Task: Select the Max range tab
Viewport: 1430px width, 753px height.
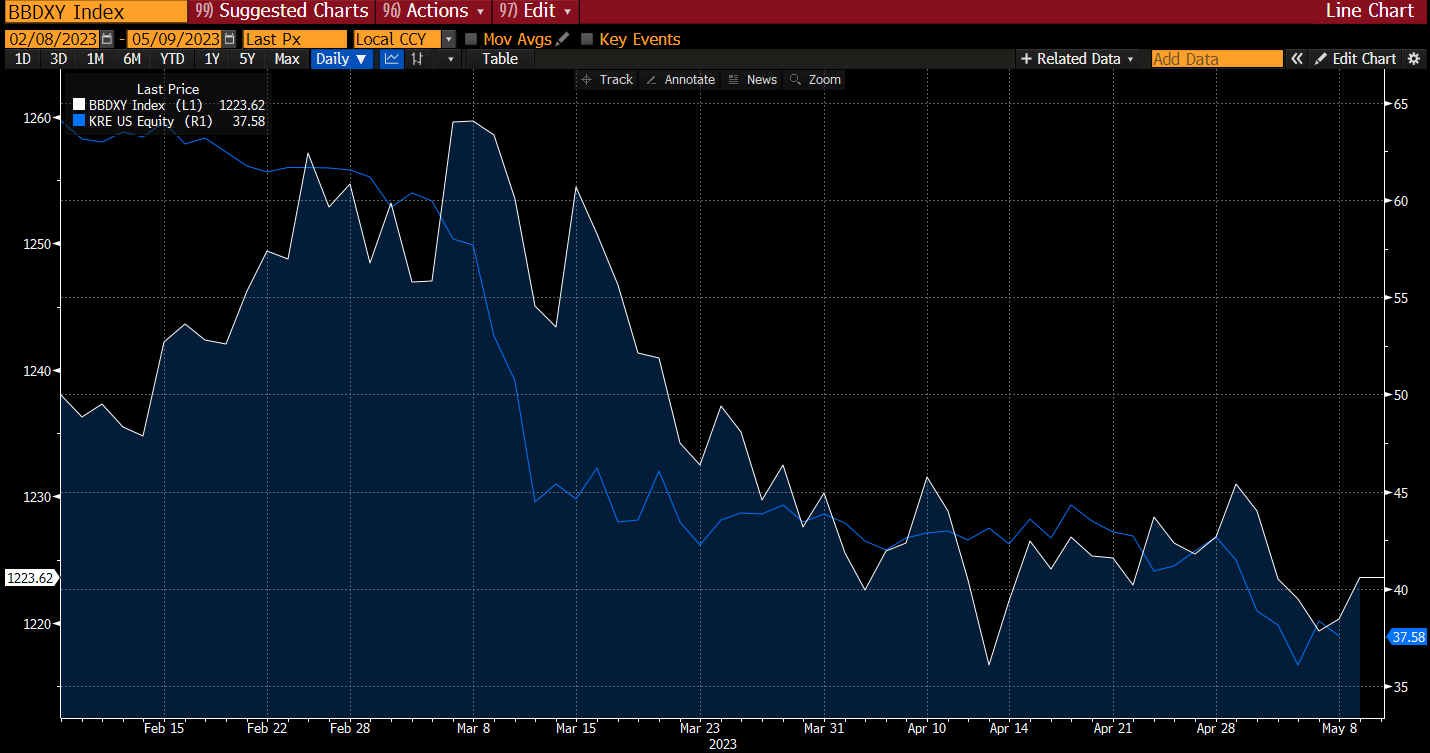Action: pos(287,59)
